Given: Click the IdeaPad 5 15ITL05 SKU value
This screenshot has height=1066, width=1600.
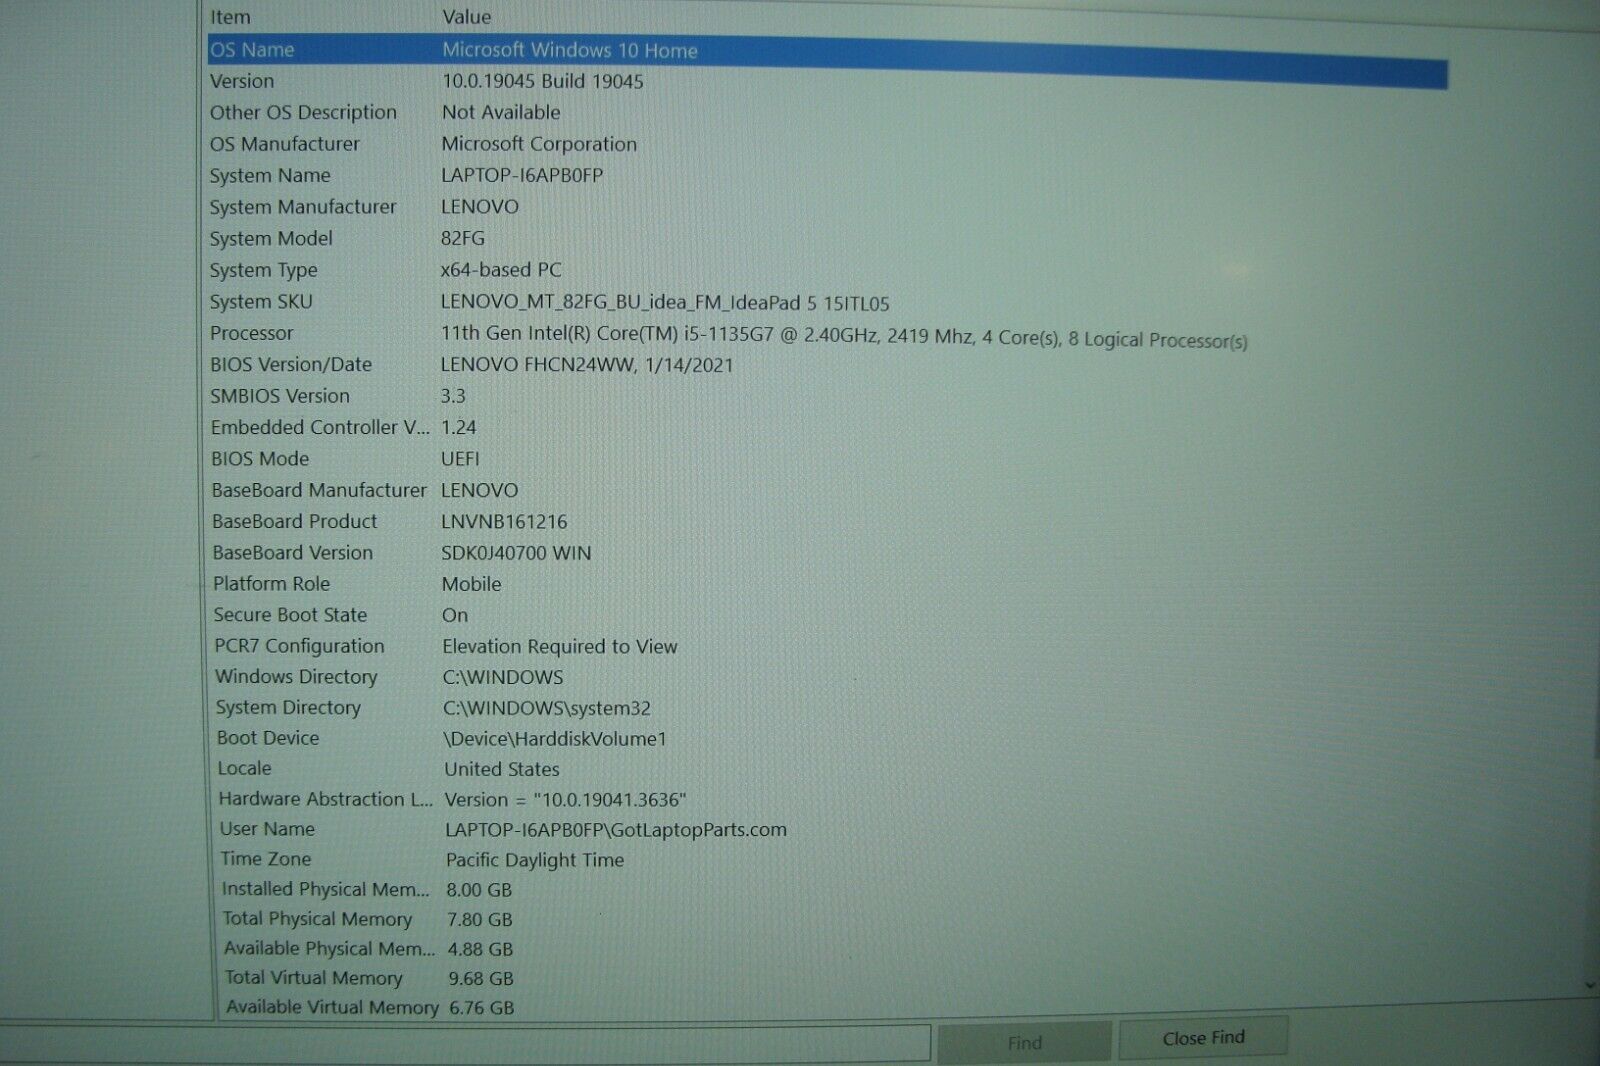Looking at the screenshot, I should [665, 302].
